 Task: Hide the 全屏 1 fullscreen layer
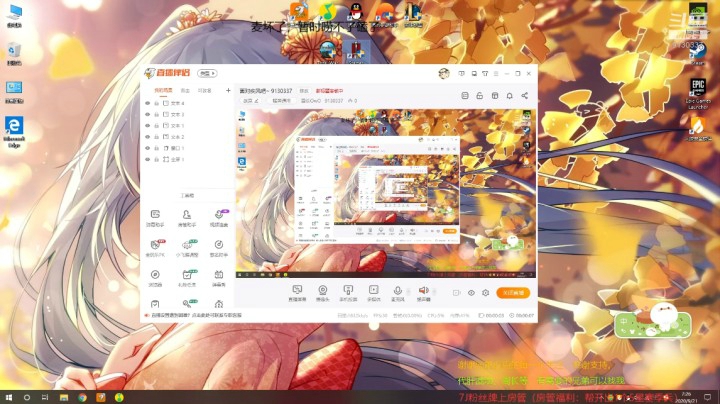pyautogui.click(x=147, y=159)
